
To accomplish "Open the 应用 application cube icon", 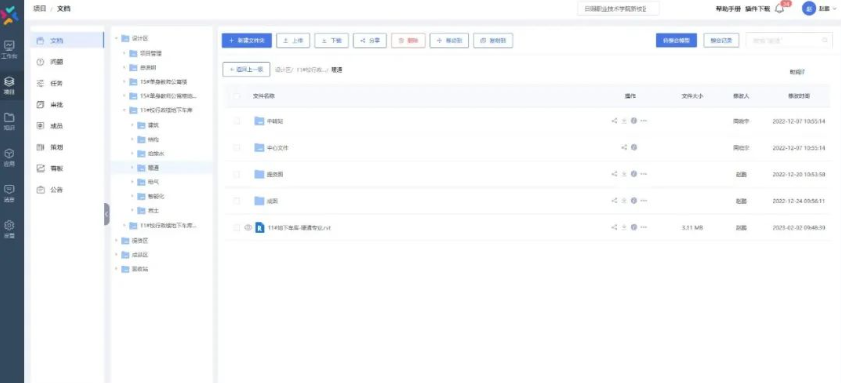I will pyautogui.click(x=9, y=153).
